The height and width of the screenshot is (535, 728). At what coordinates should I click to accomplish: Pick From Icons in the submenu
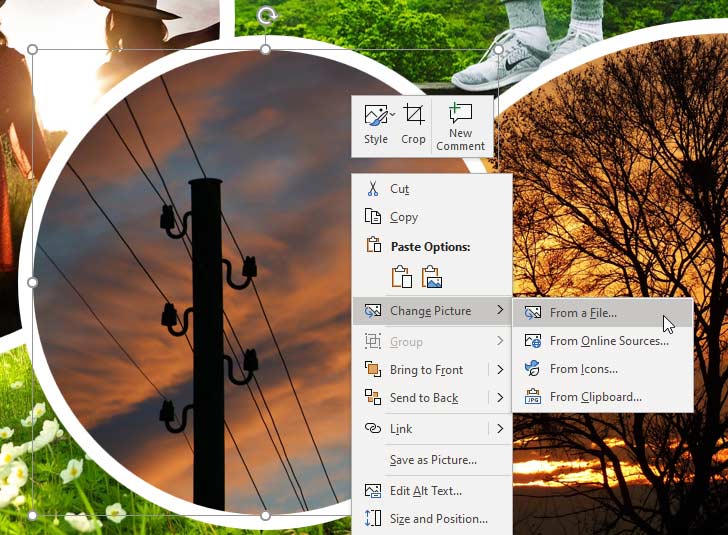pos(583,369)
